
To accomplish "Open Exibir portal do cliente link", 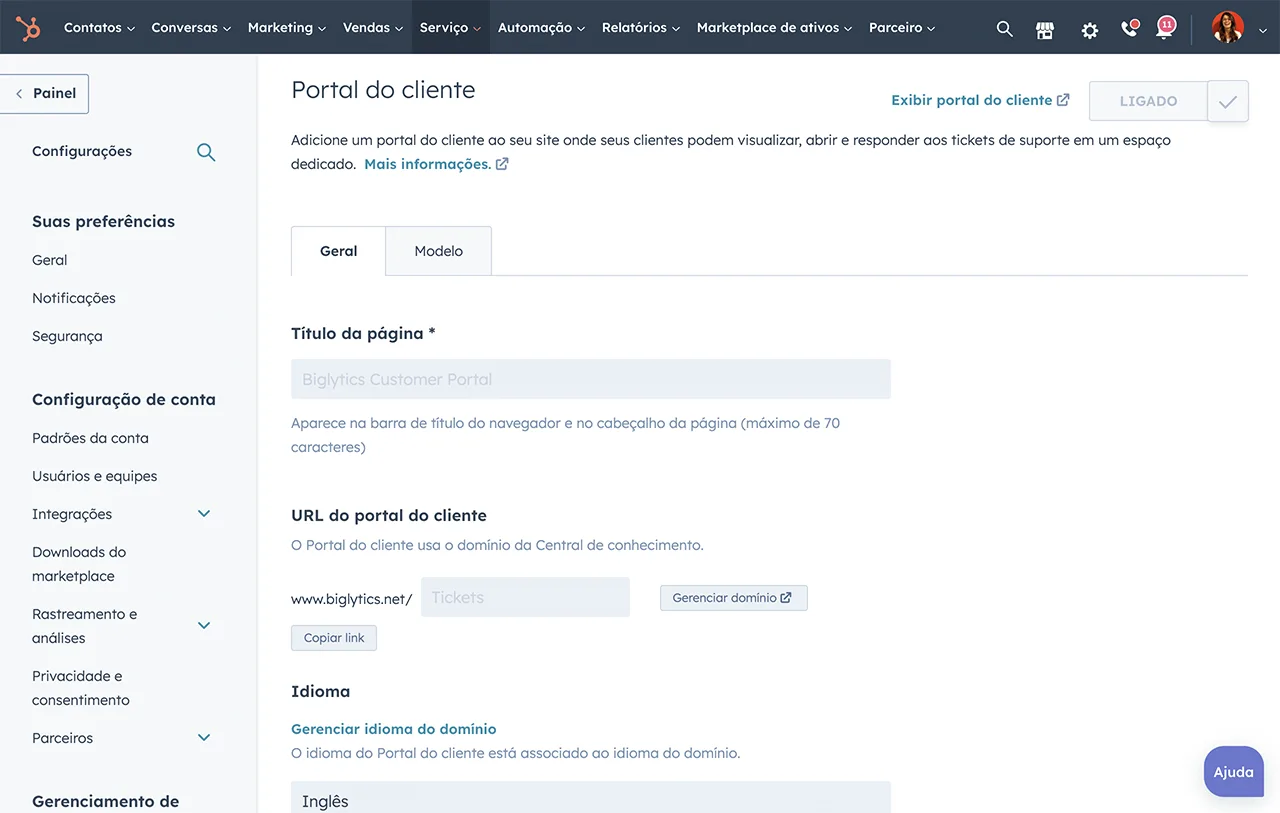I will point(980,100).
